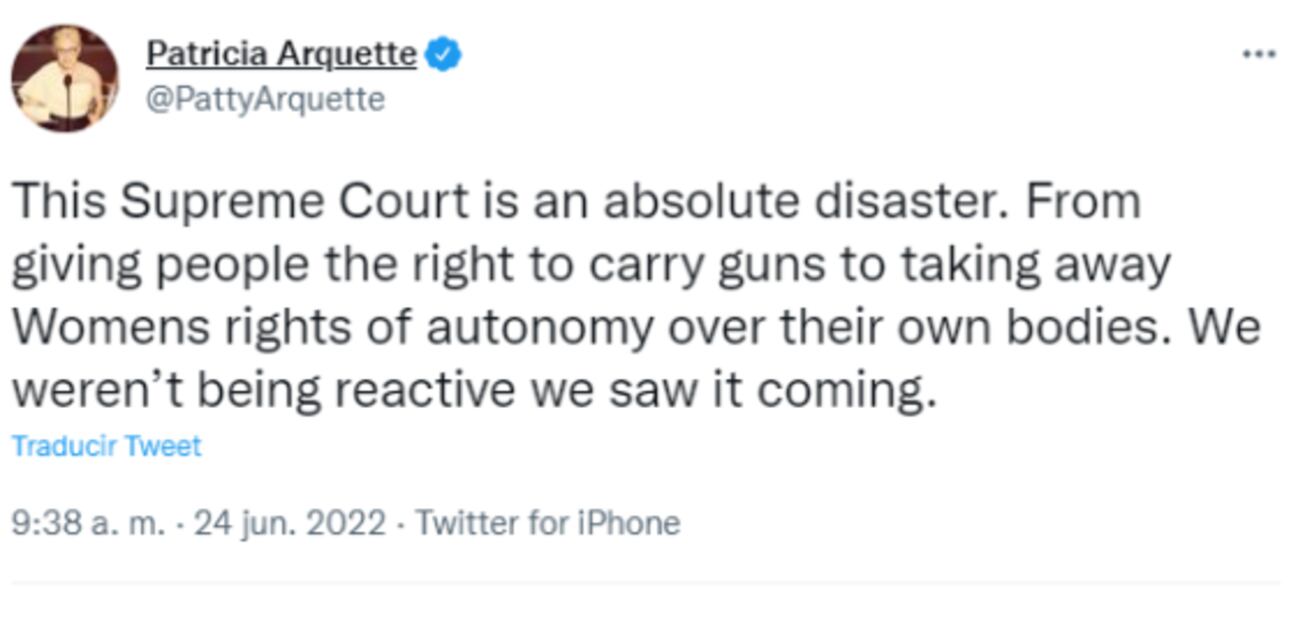Click the Traducir Tweet link
The height and width of the screenshot is (620, 1312).
click(x=106, y=446)
